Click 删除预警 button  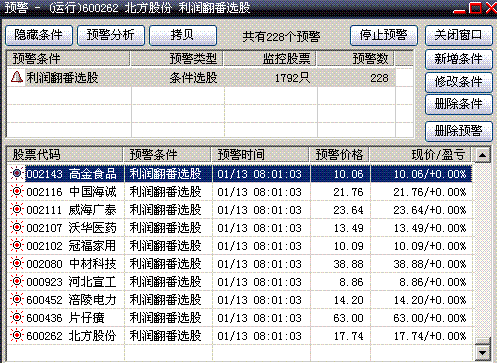click(459, 131)
